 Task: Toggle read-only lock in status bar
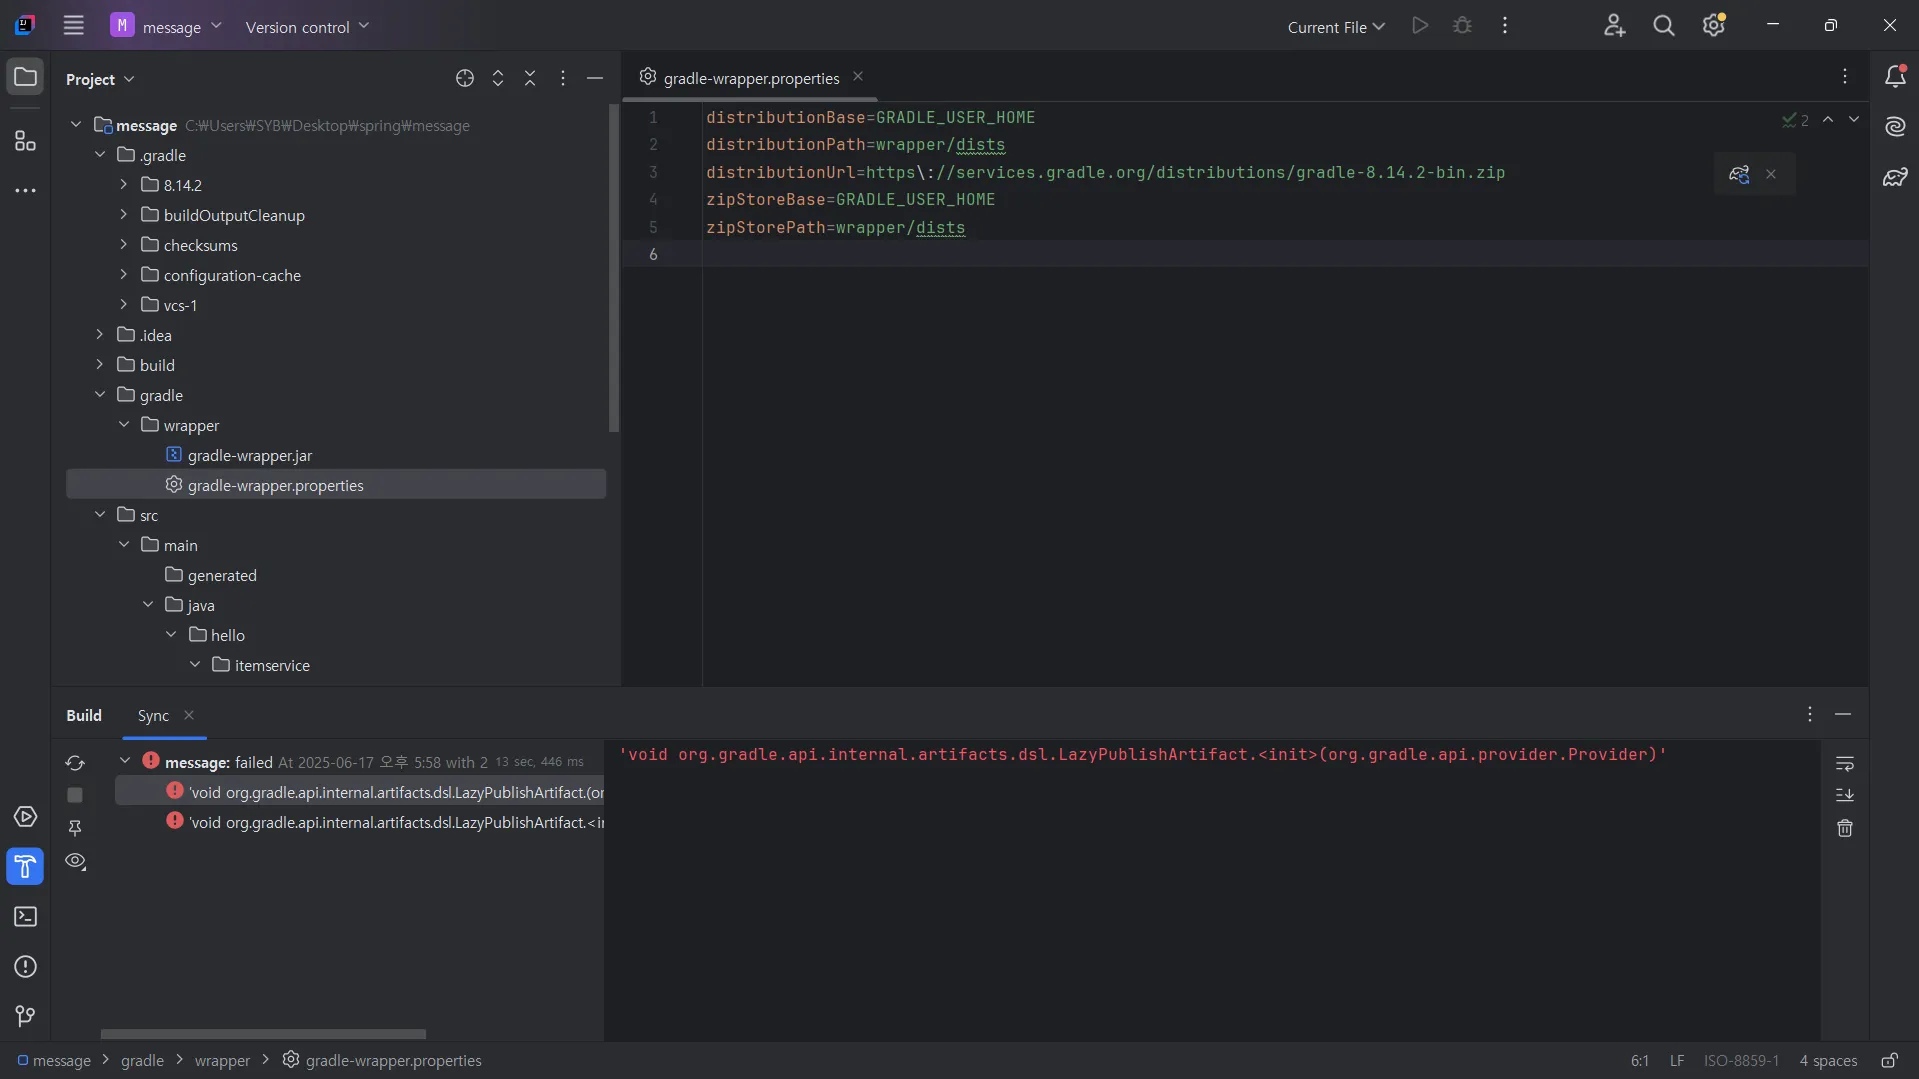point(1889,1060)
